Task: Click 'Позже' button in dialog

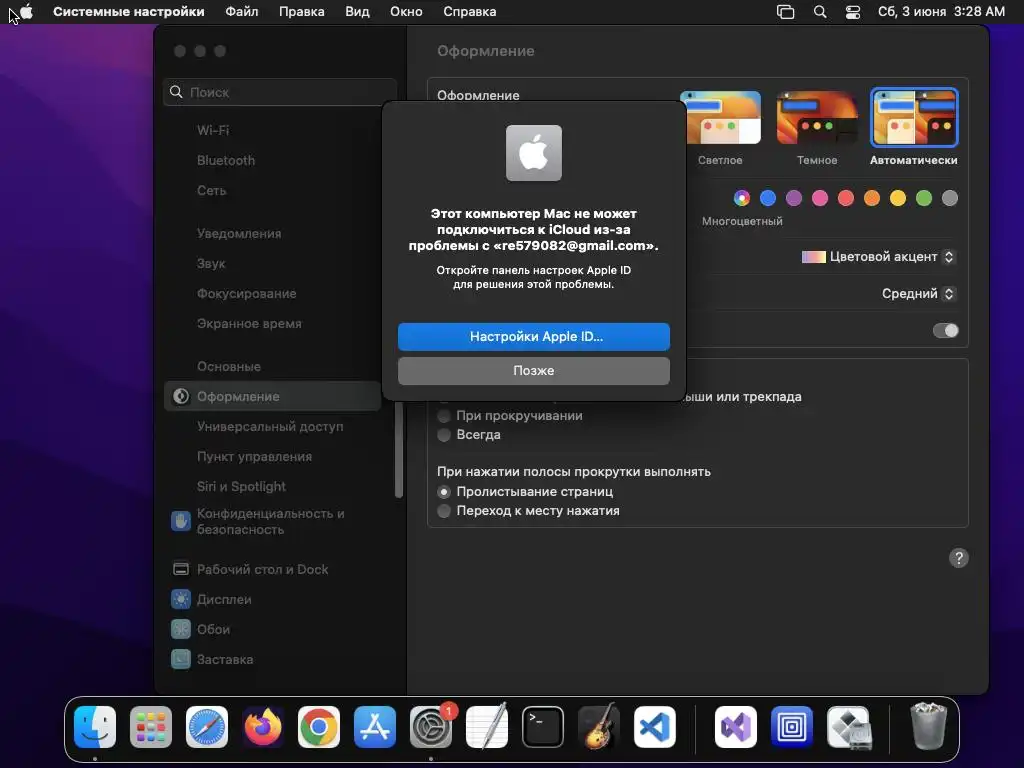Action: pyautogui.click(x=534, y=370)
